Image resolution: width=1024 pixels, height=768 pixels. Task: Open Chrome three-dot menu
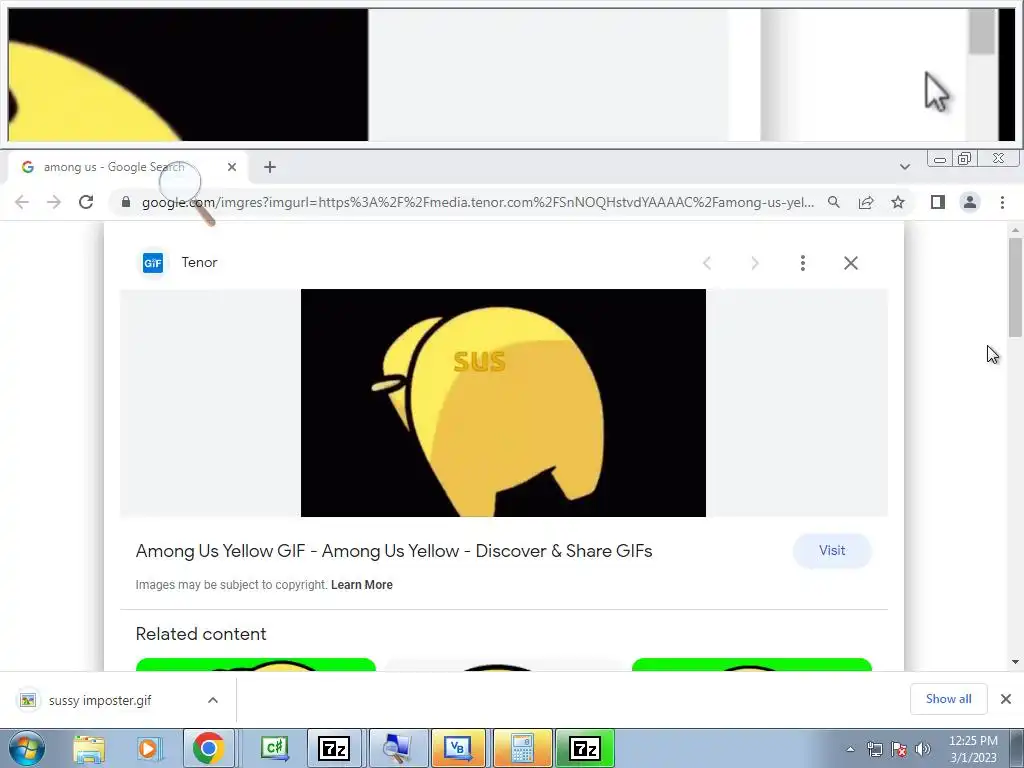click(1002, 202)
